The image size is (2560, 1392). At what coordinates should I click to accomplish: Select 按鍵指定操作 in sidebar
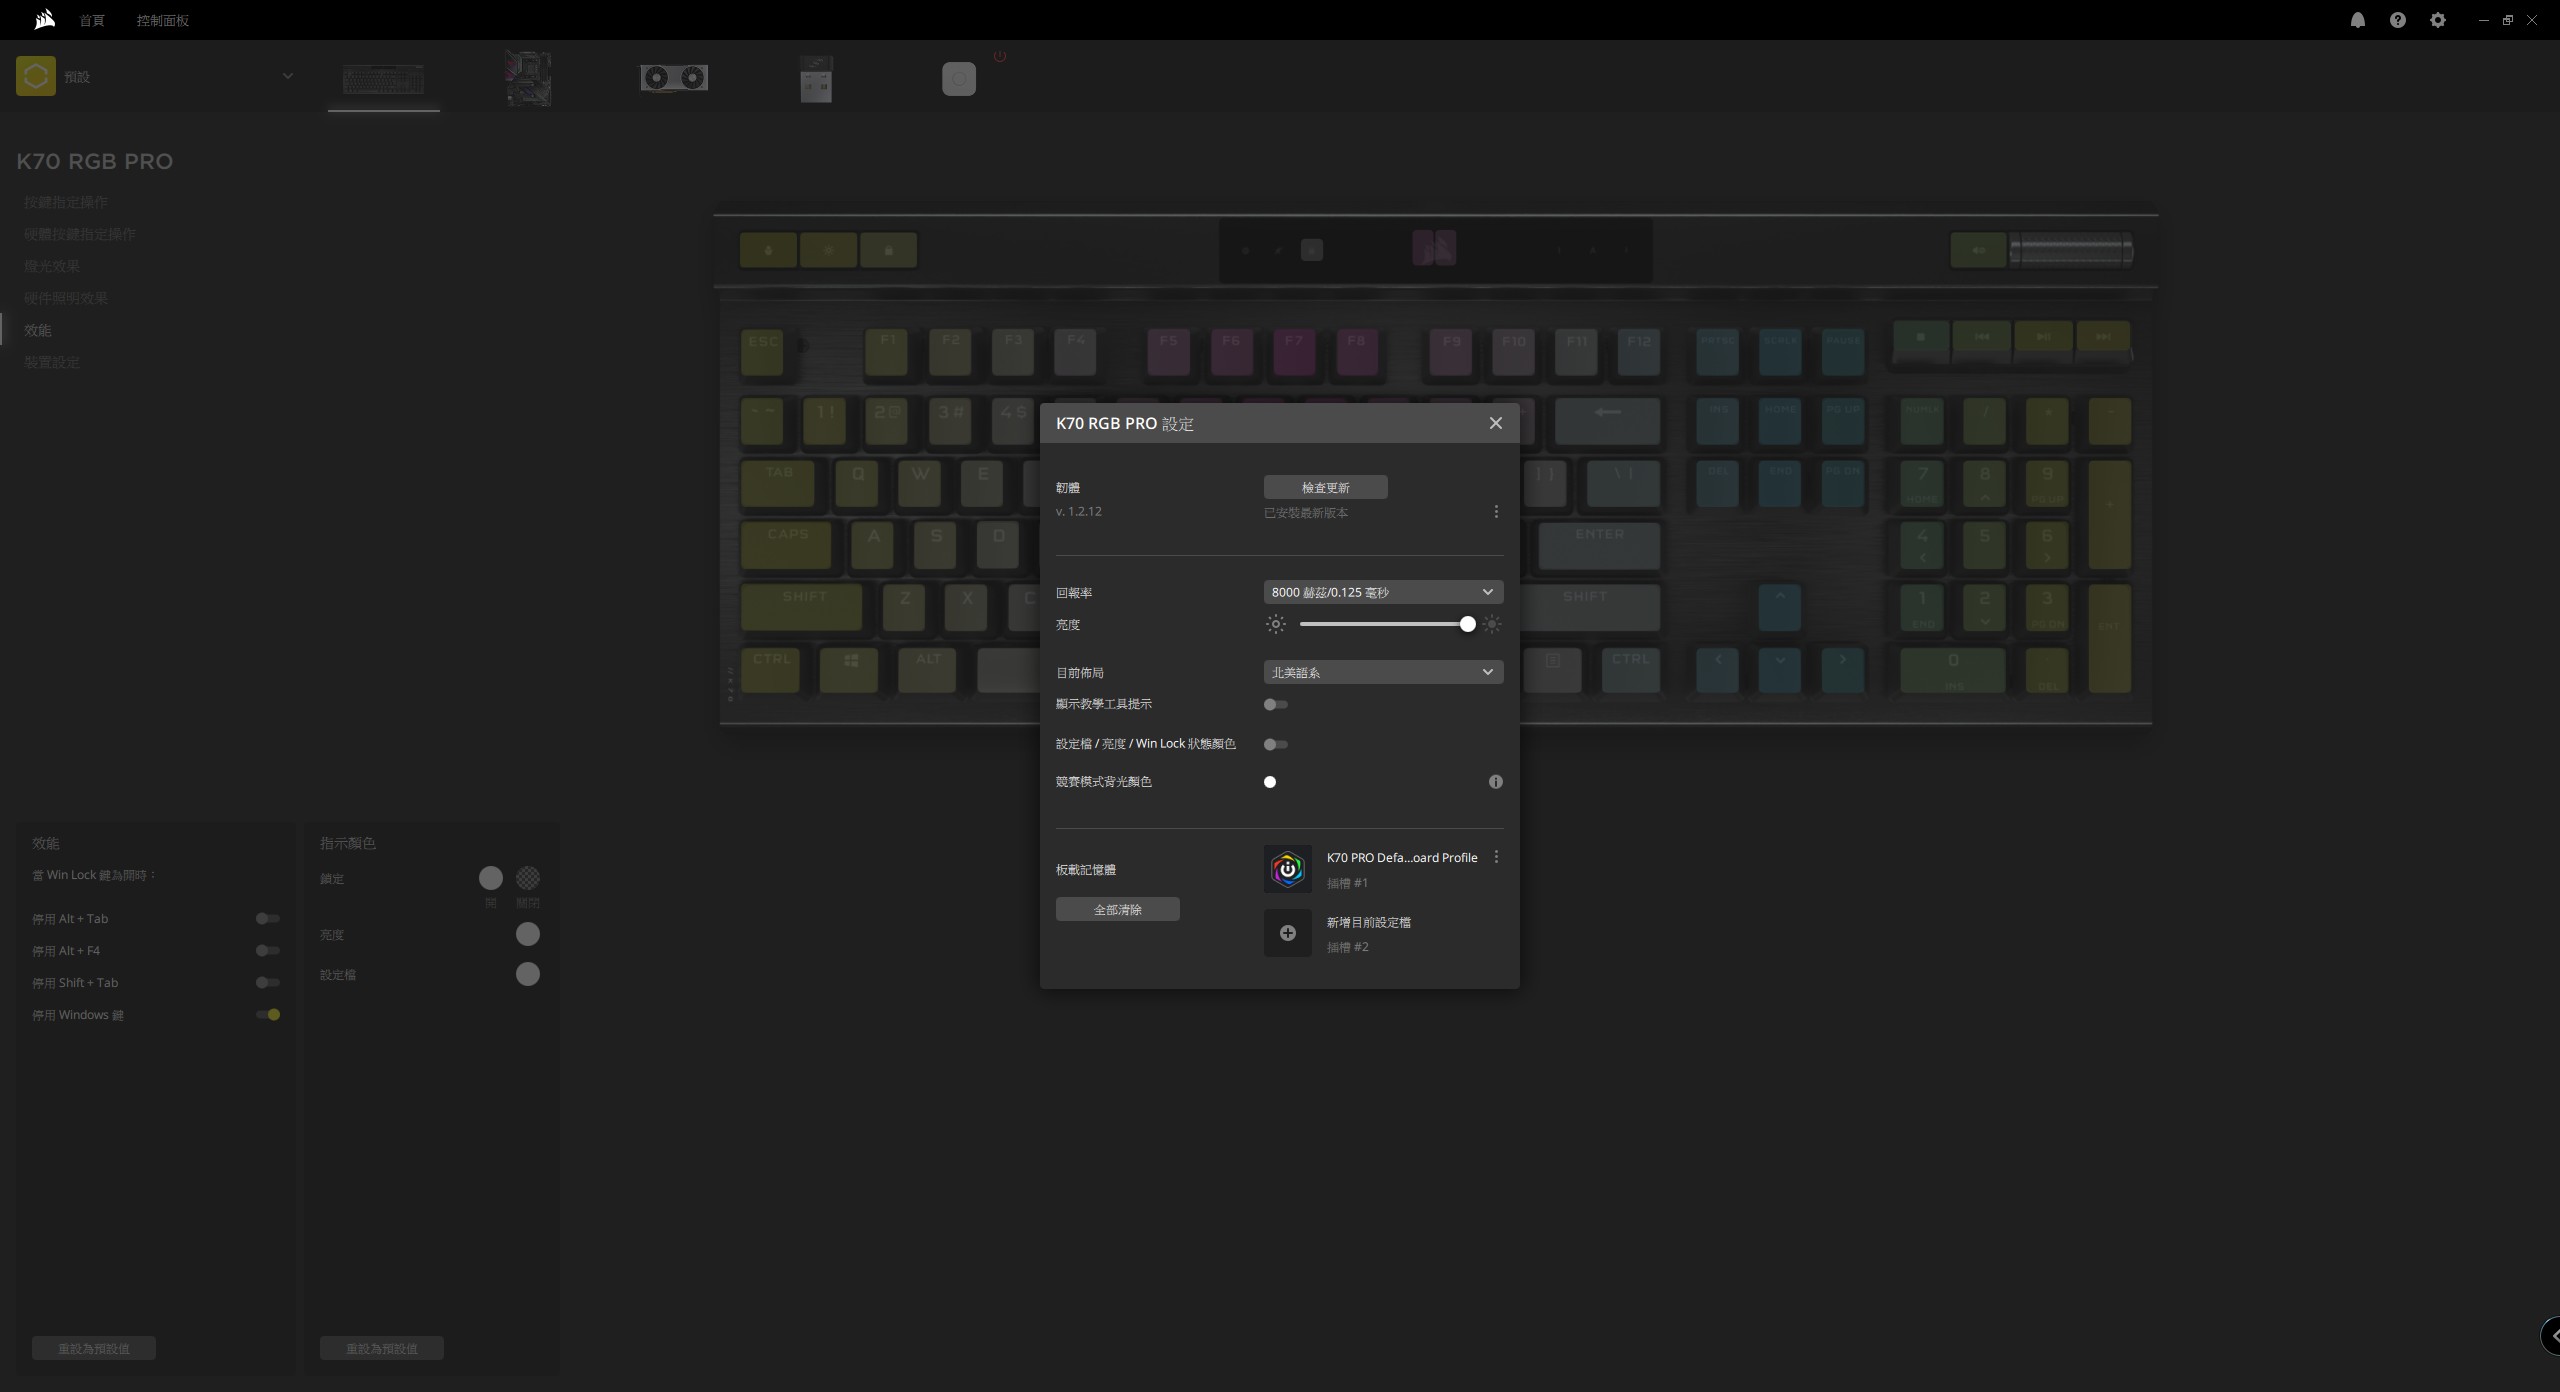(x=66, y=202)
